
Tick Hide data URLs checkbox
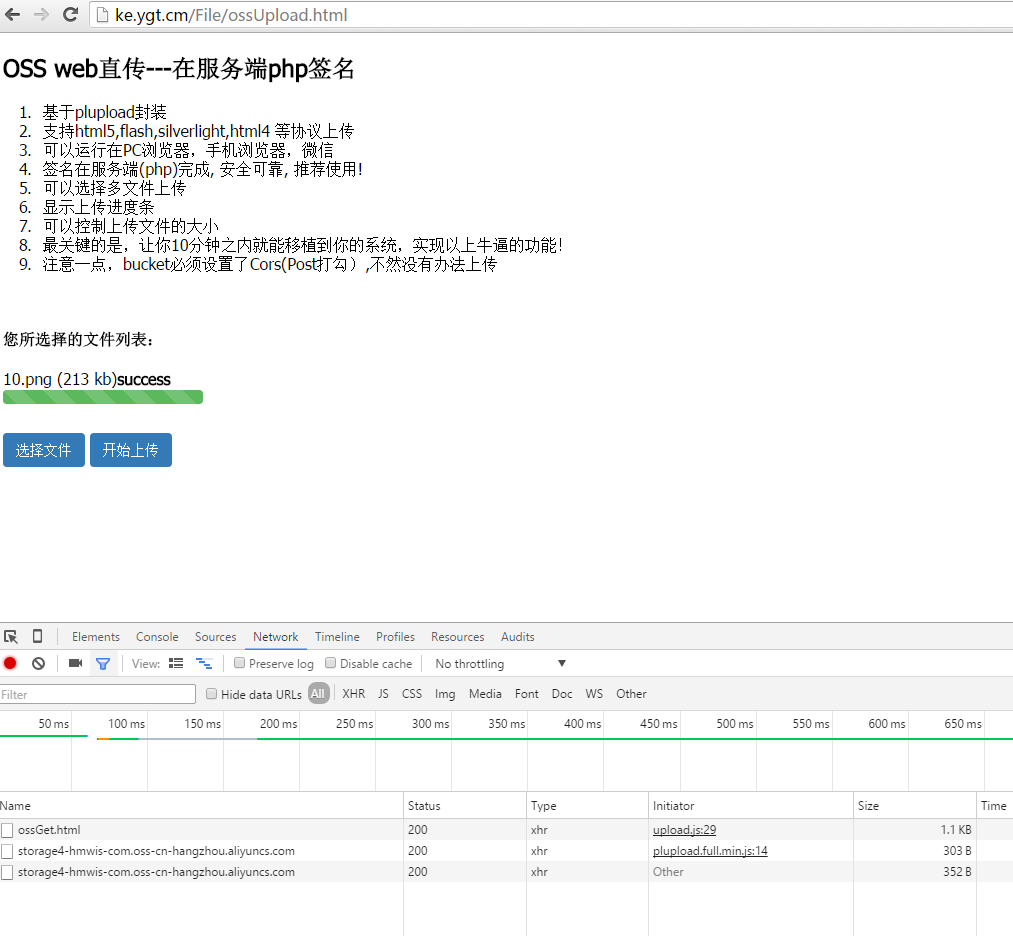pyautogui.click(x=211, y=694)
